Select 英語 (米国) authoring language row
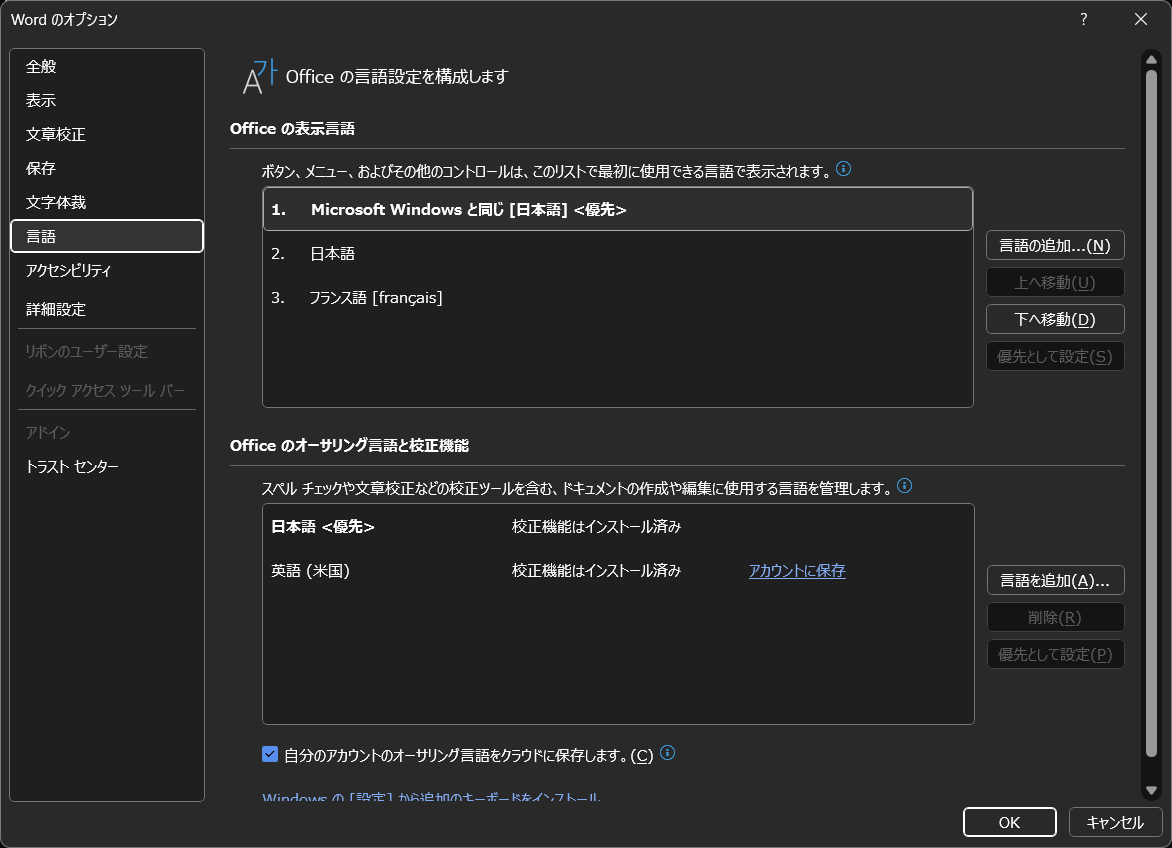 tap(618, 571)
